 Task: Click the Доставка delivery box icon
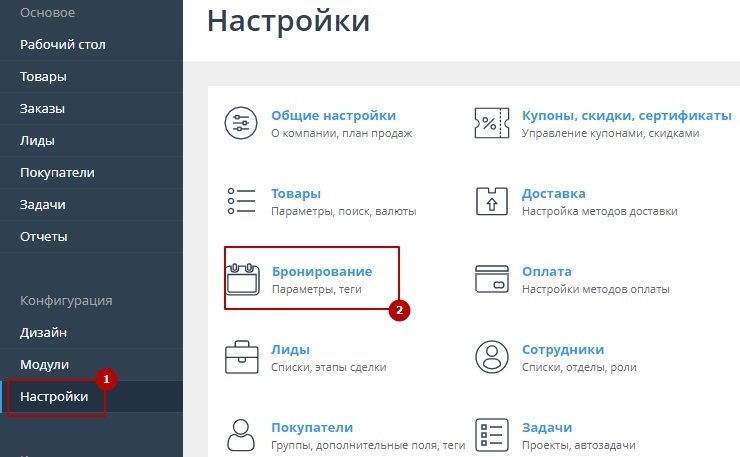coord(492,202)
